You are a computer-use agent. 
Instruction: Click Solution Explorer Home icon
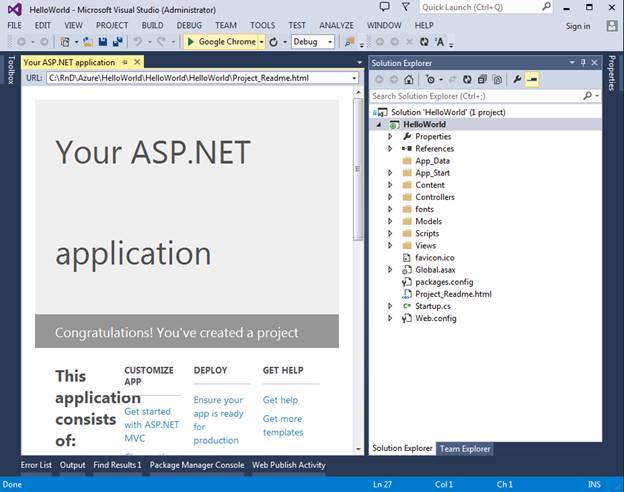click(408, 80)
